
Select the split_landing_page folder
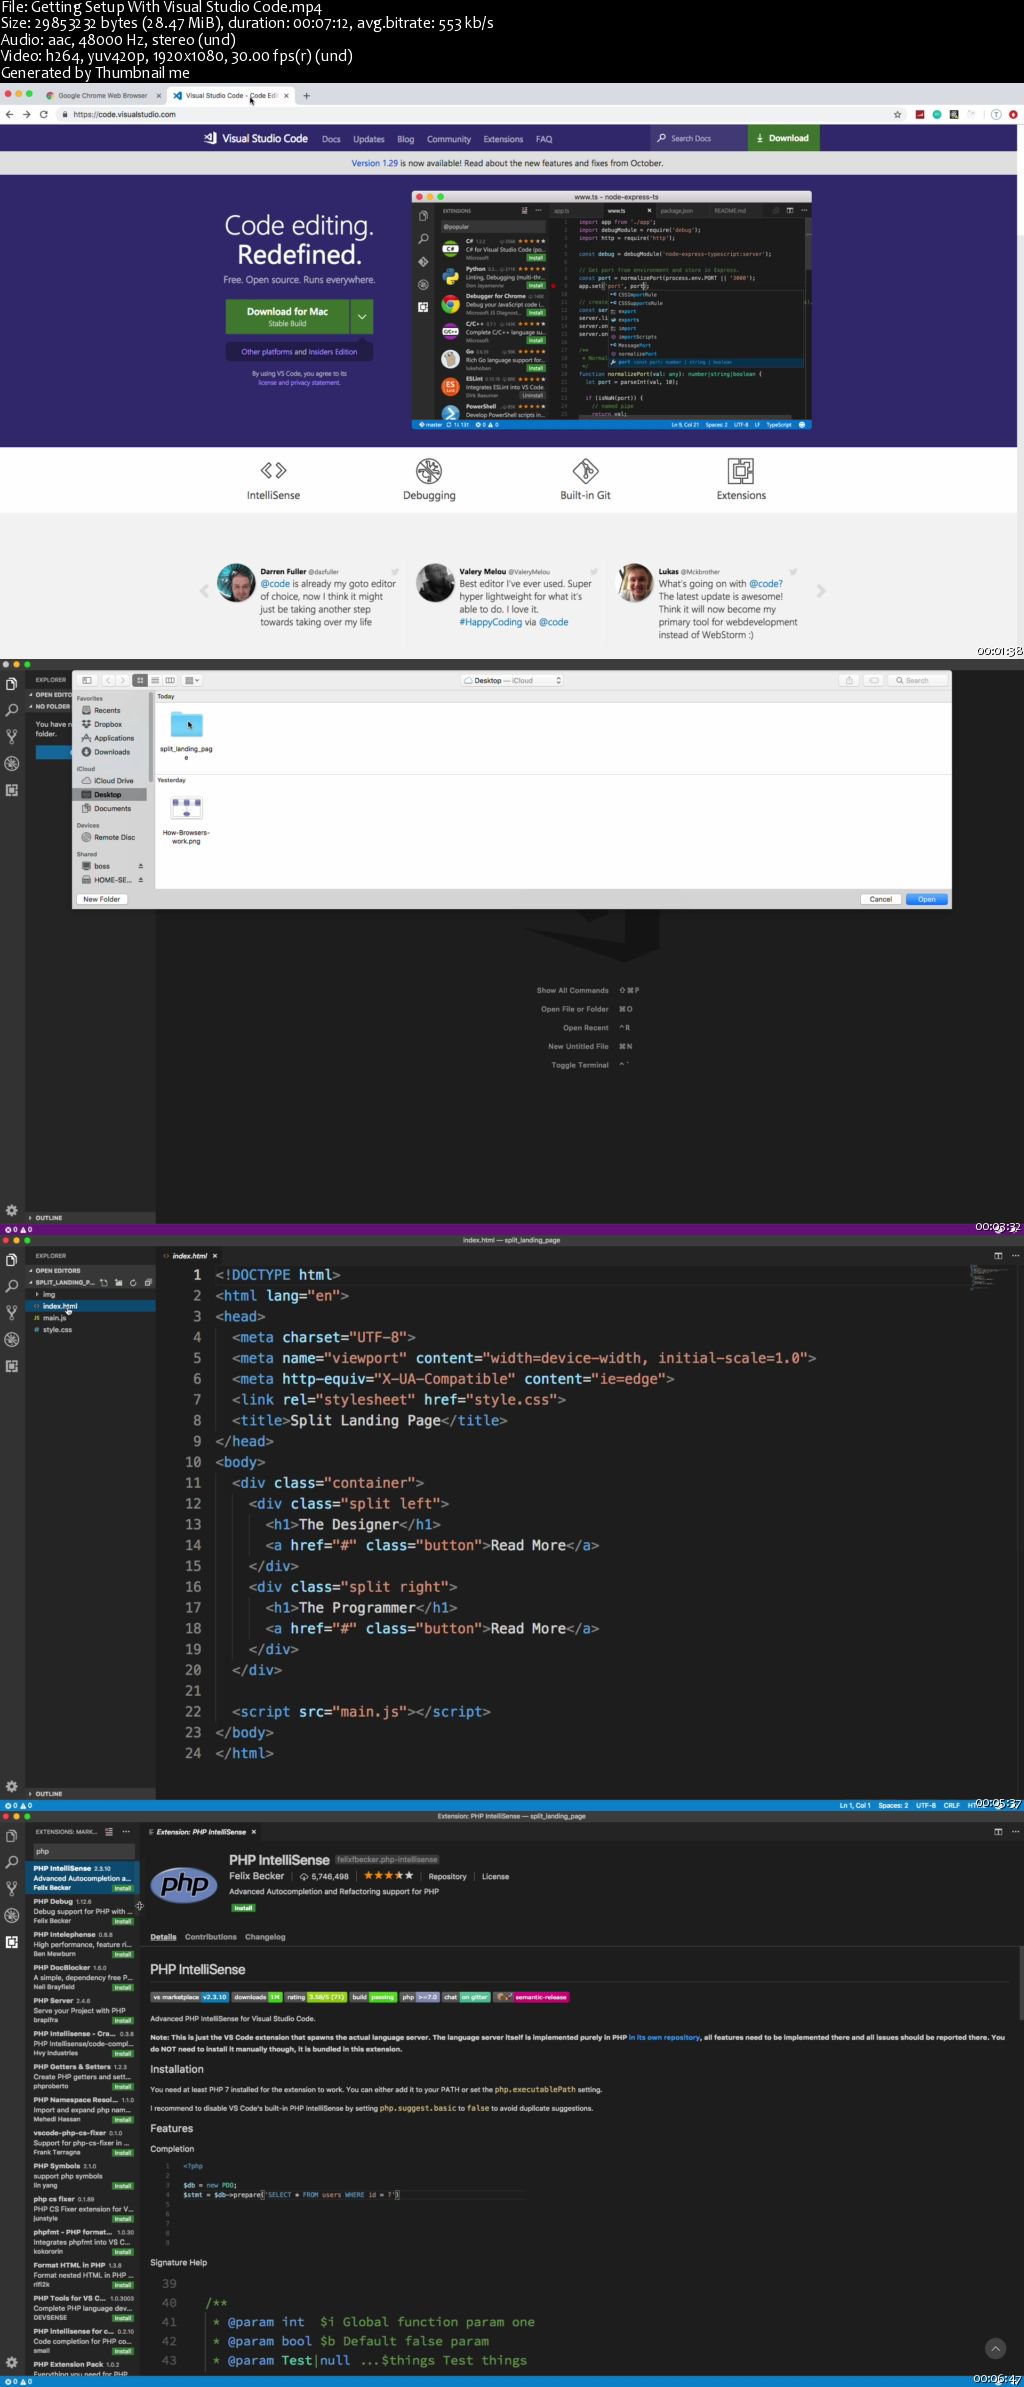tap(186, 734)
